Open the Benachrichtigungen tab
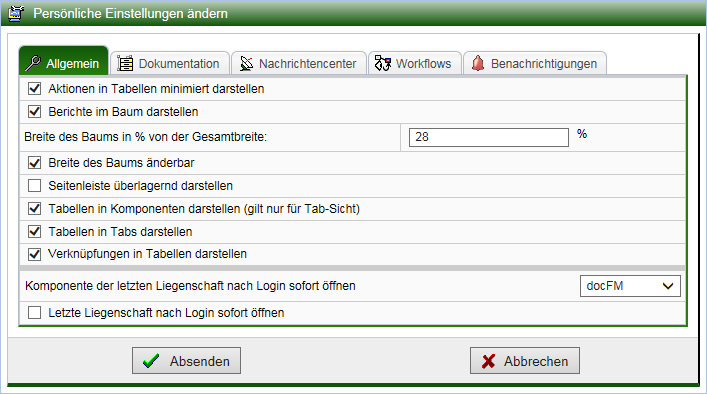This screenshot has height=394, width=707. click(x=535, y=63)
